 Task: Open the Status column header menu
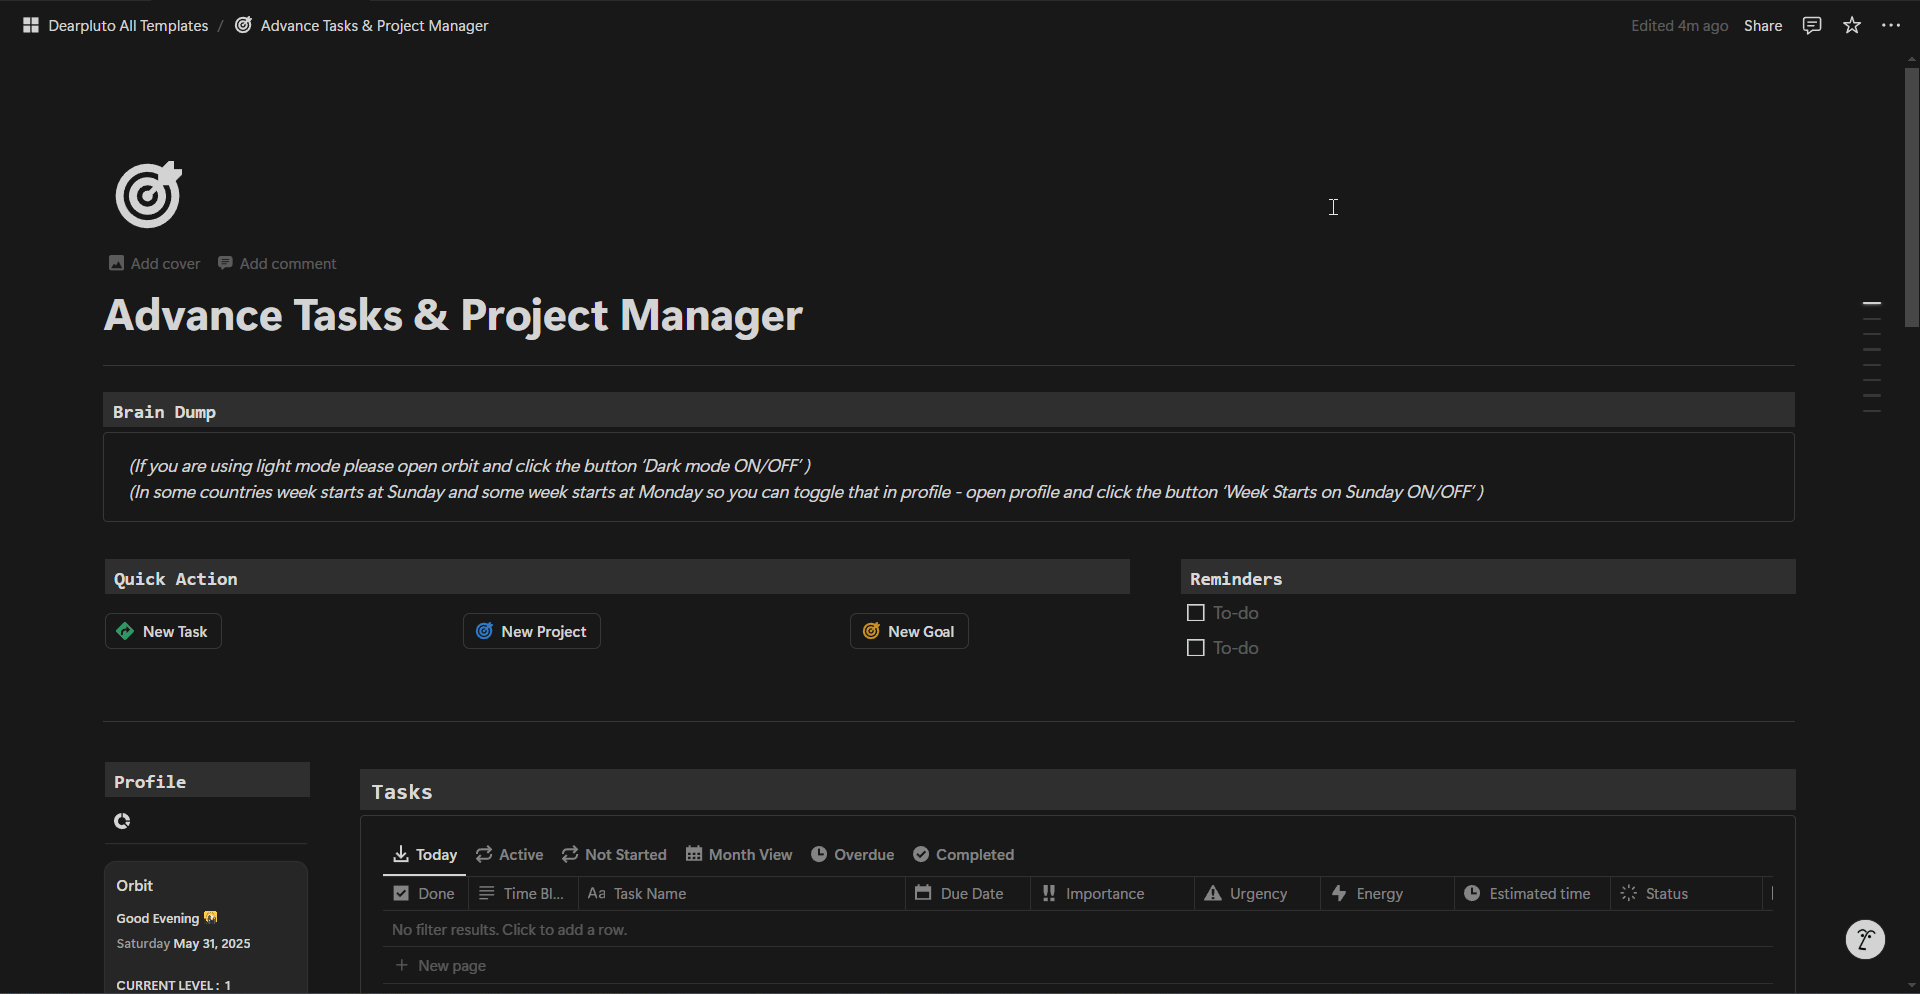1665,893
